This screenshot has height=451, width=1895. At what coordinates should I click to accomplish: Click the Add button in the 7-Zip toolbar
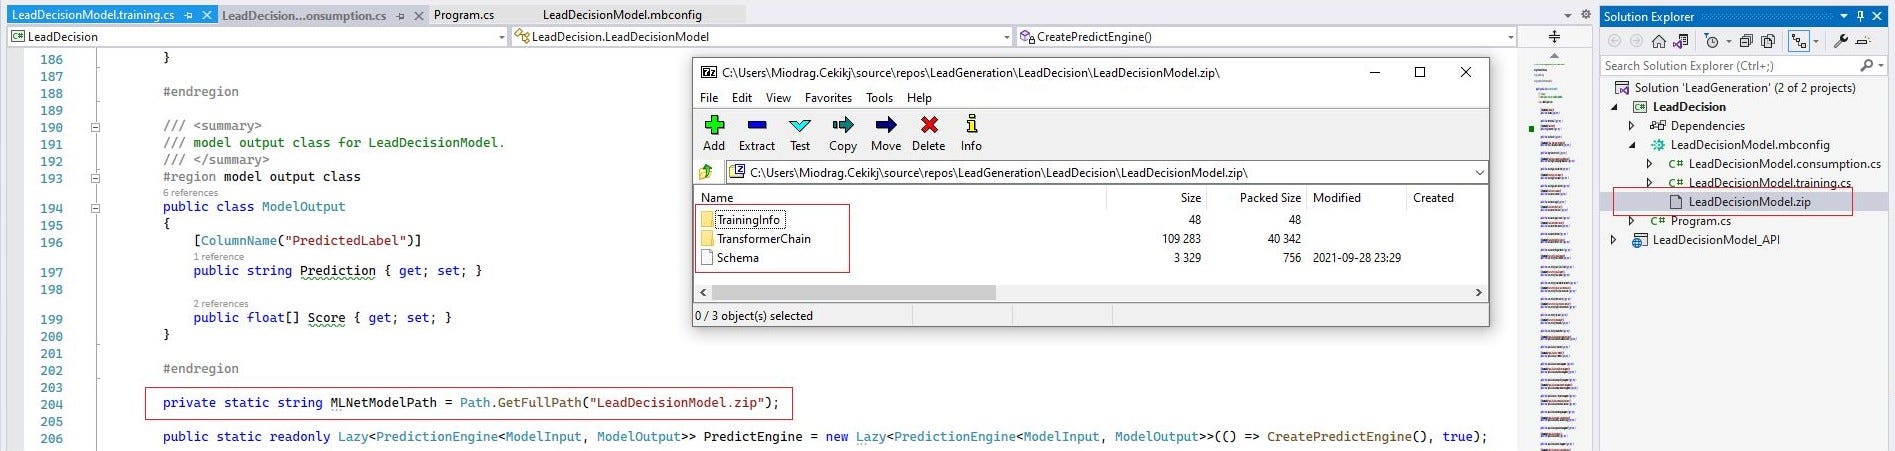pos(714,133)
